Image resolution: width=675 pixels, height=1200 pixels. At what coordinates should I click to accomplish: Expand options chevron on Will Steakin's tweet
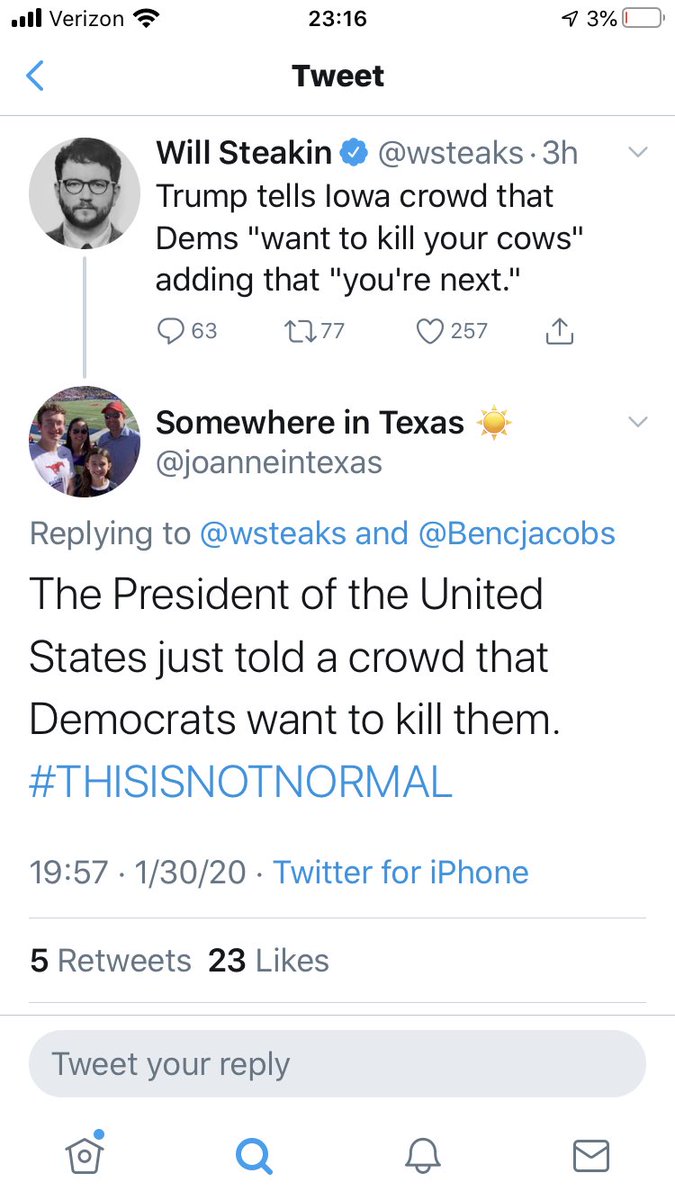coord(637,153)
